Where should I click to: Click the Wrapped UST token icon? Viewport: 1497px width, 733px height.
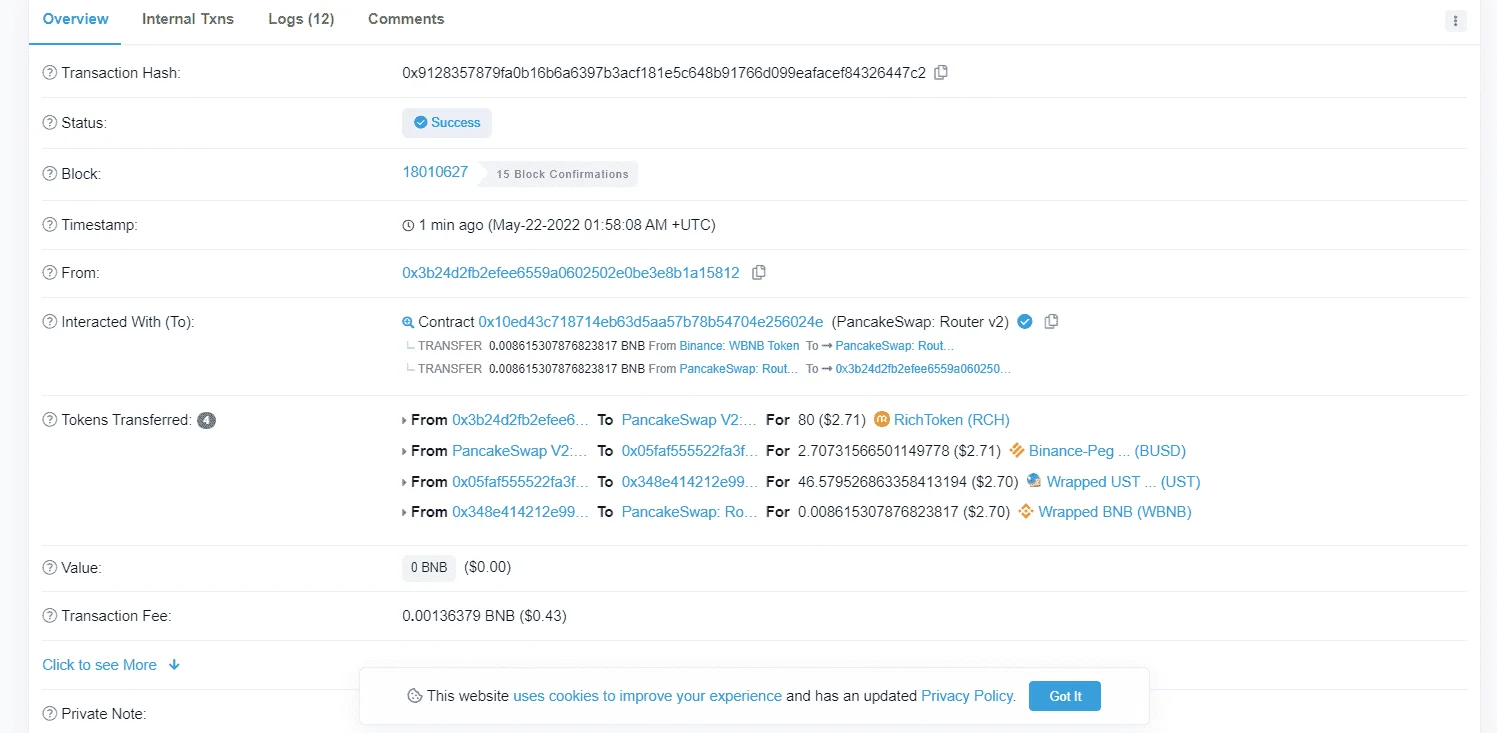[x=1034, y=481]
